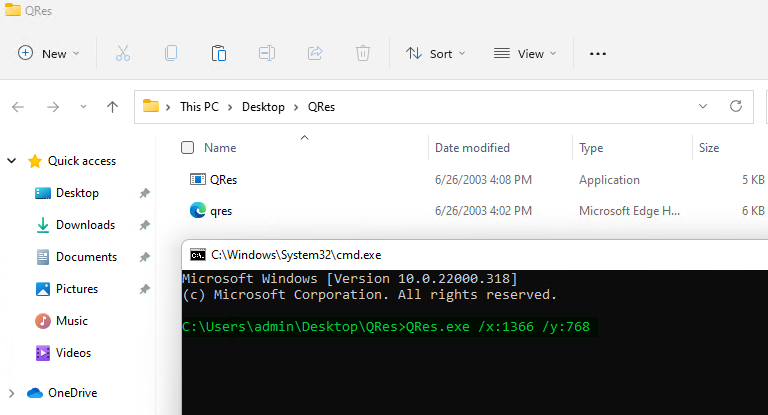Expand chevron after Desktop breadcrumb
Screen dimensions: 768x415
pyautogui.click(x=296, y=107)
